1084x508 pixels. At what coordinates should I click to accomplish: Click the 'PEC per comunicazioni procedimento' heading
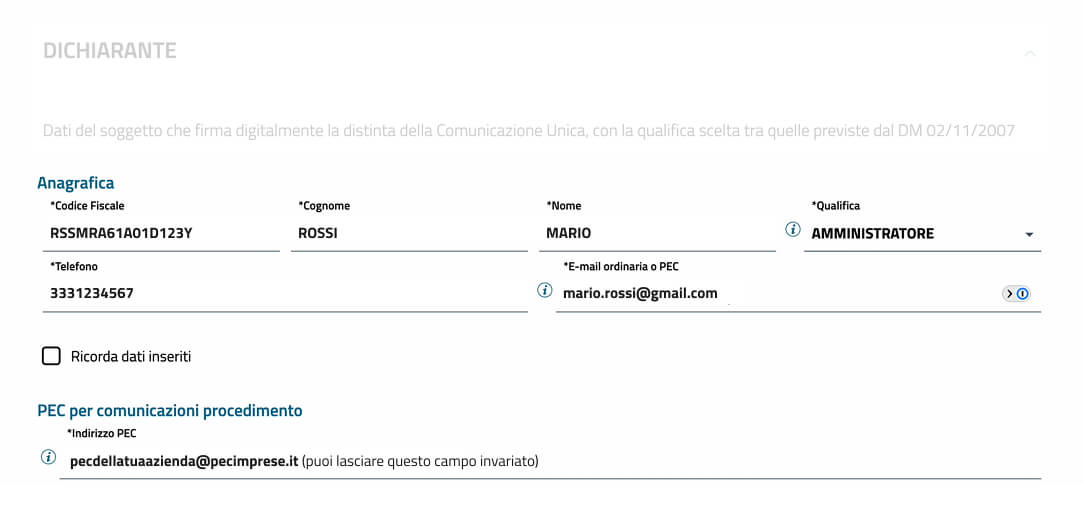point(170,411)
